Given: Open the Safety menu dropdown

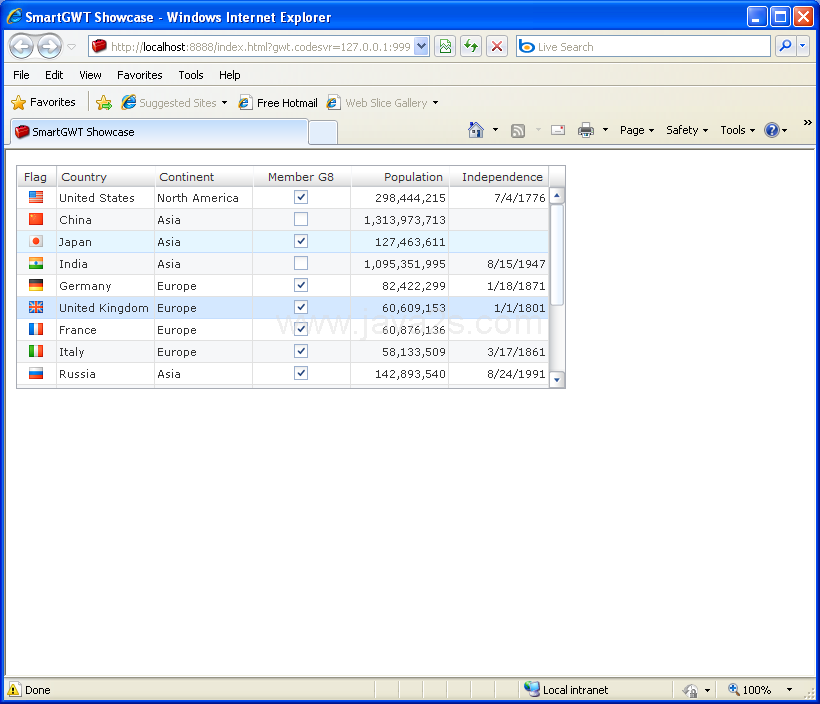Looking at the screenshot, I should (687, 130).
